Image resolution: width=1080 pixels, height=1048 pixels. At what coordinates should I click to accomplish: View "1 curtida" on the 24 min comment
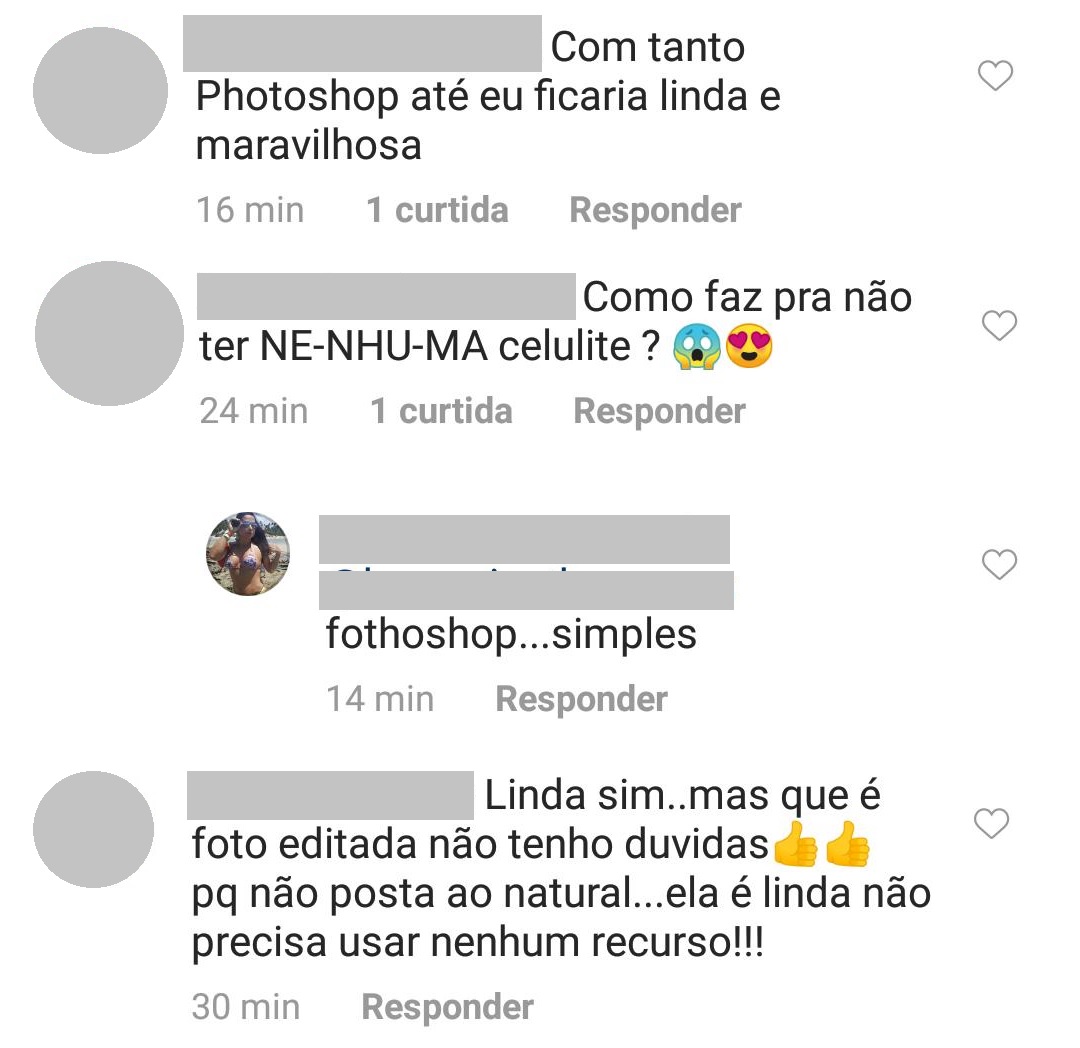(442, 411)
